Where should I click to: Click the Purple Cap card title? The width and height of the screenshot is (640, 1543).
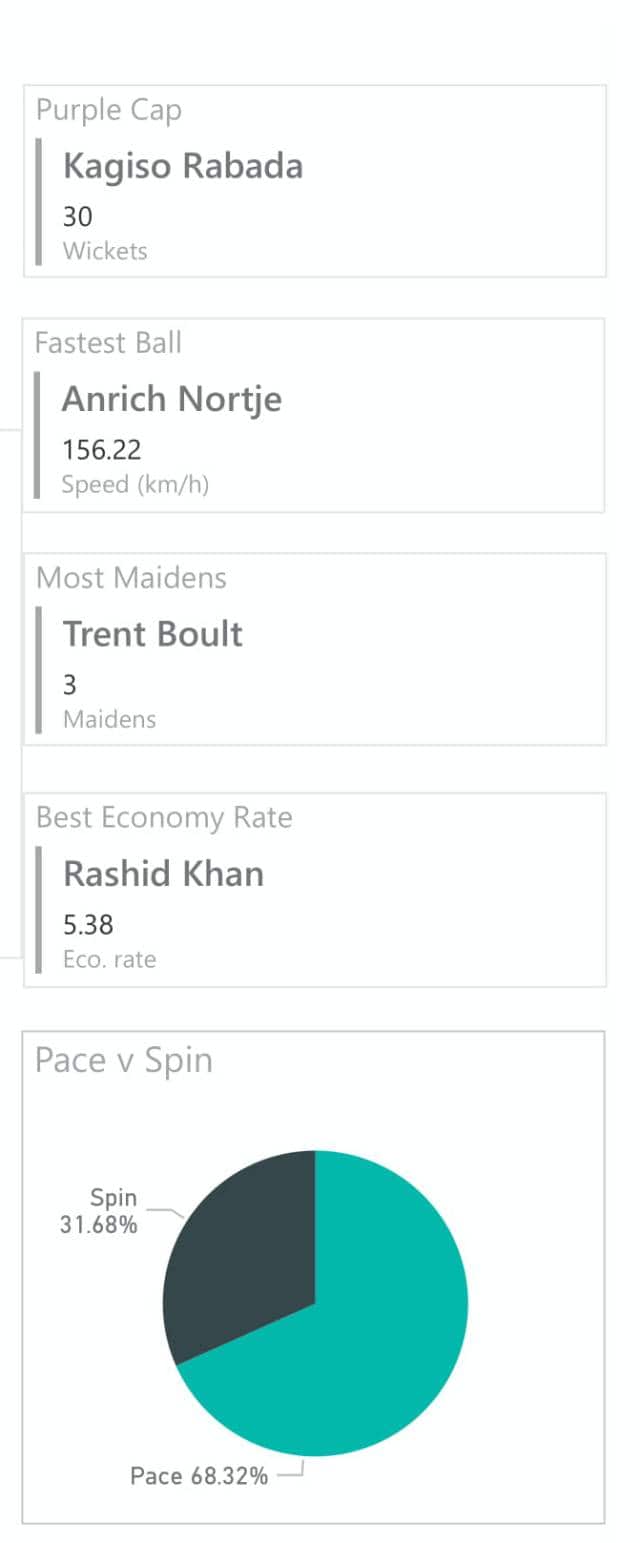109,110
